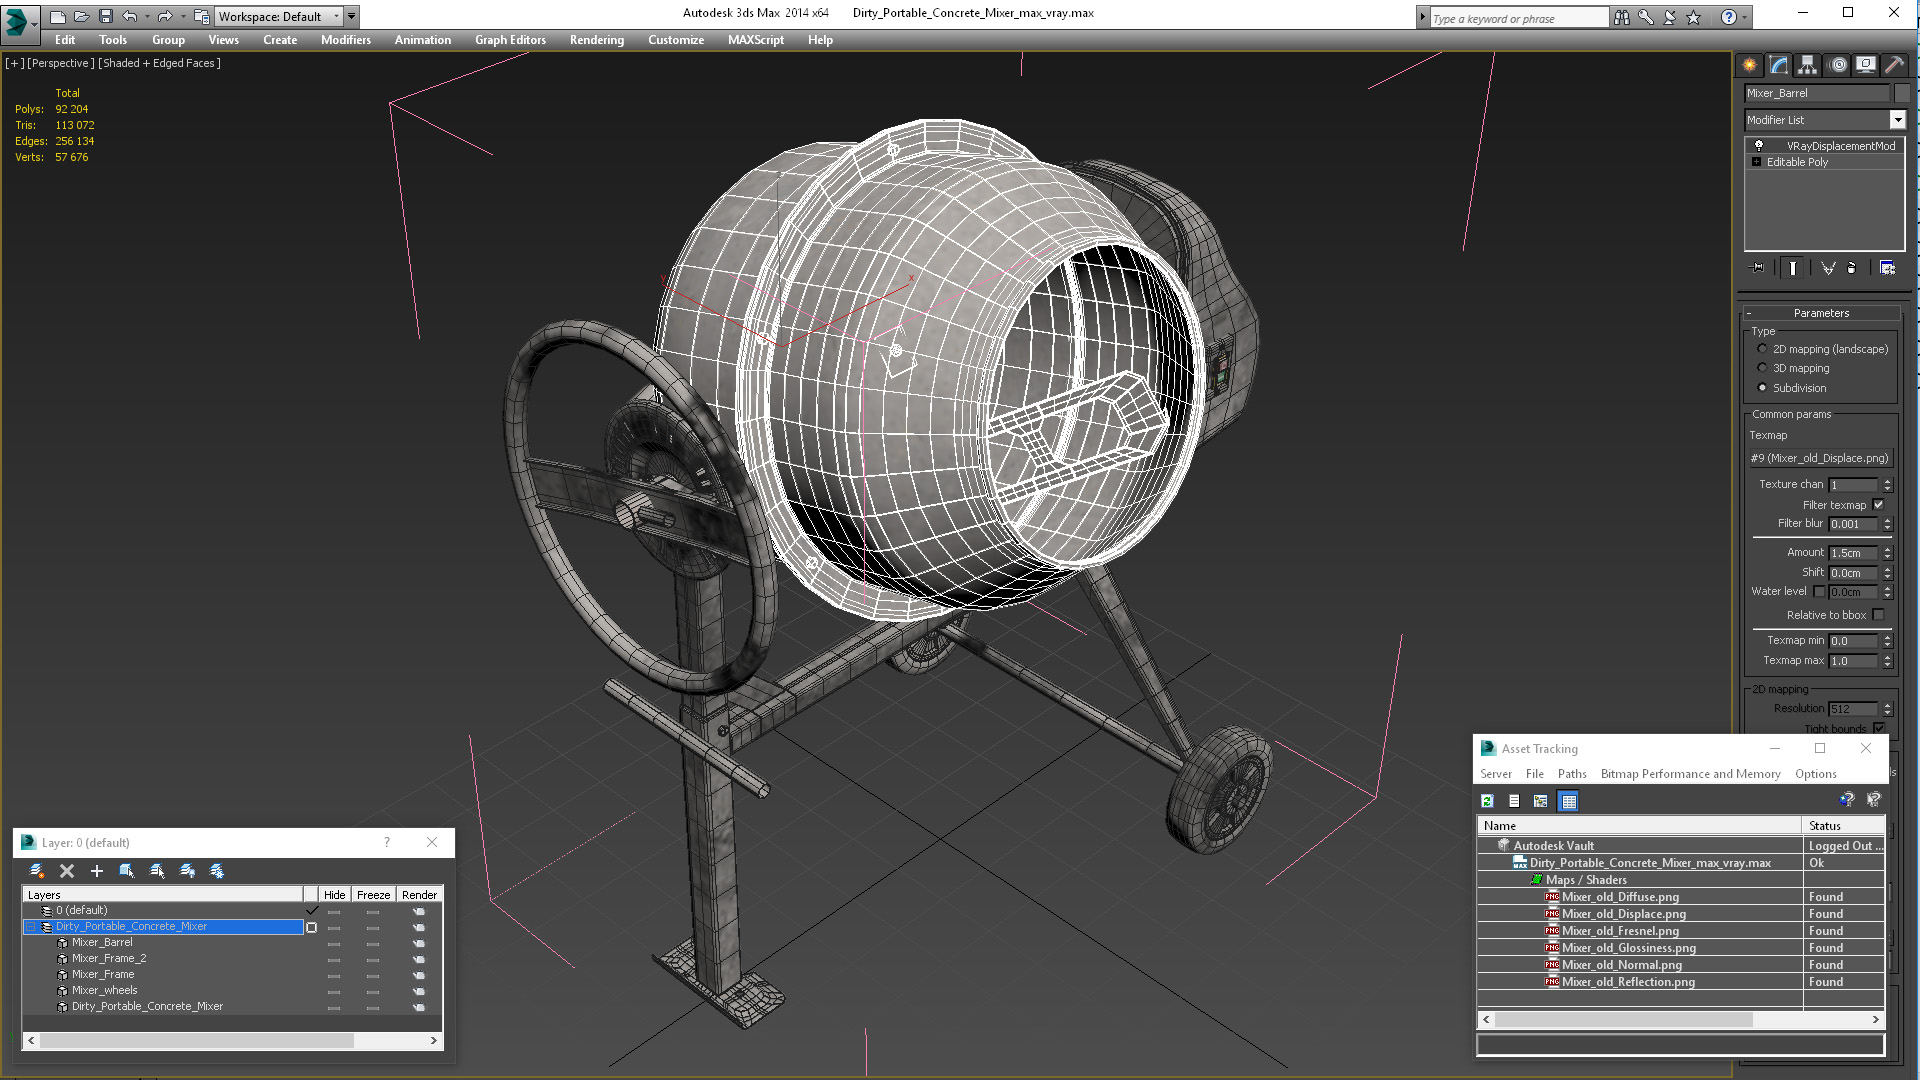Click Create New Layer icon in Layer dialog
The image size is (1920, 1080).
coord(37,871)
